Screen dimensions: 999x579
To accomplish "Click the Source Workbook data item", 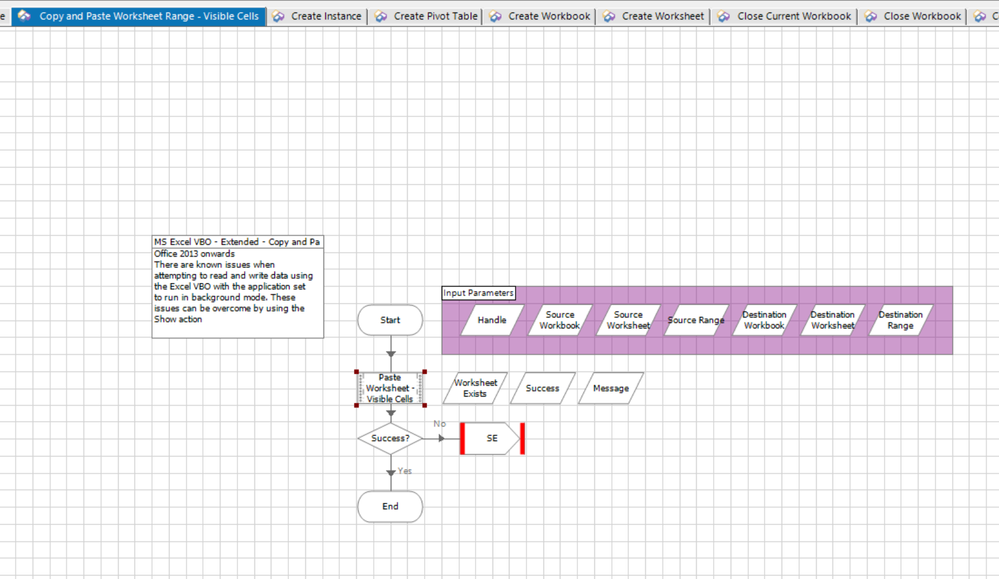I will click(x=560, y=320).
